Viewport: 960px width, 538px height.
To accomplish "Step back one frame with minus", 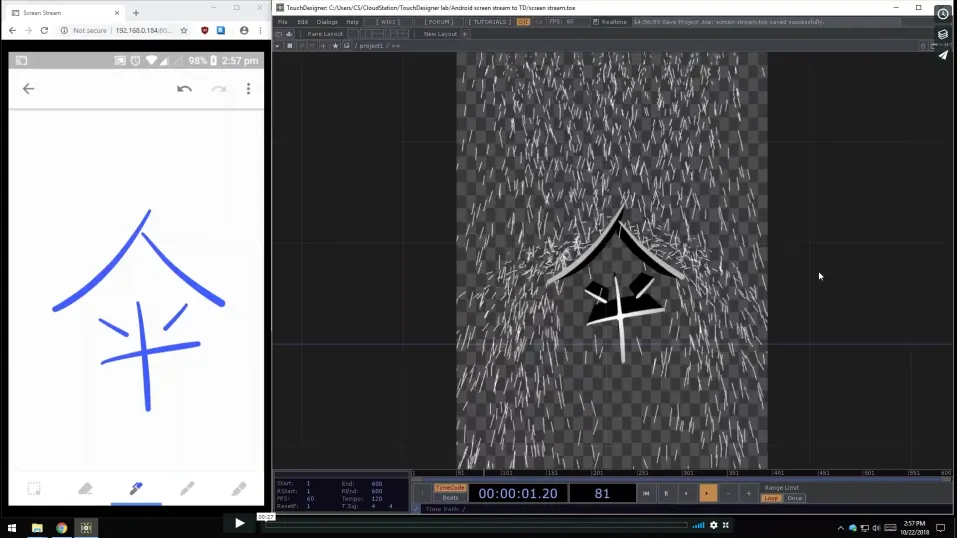I will coord(728,493).
